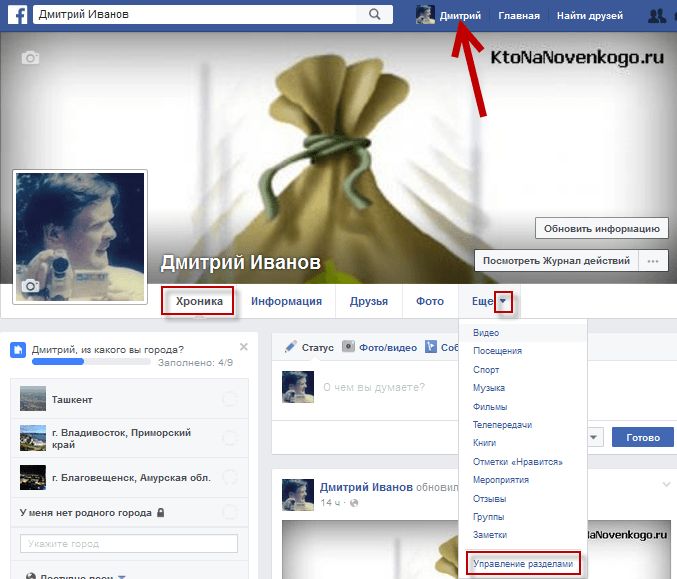Click the cover photo camera icon
Viewport: 677px width, 579px height.
[30, 57]
